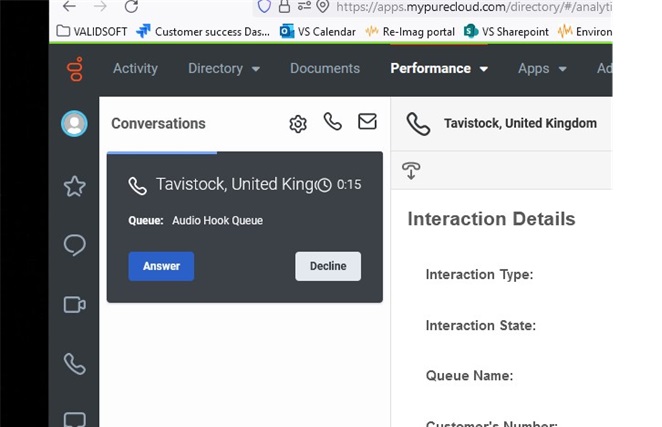Decline the incoming Tavistock call
This screenshot has width=662, height=427.
coord(328,266)
